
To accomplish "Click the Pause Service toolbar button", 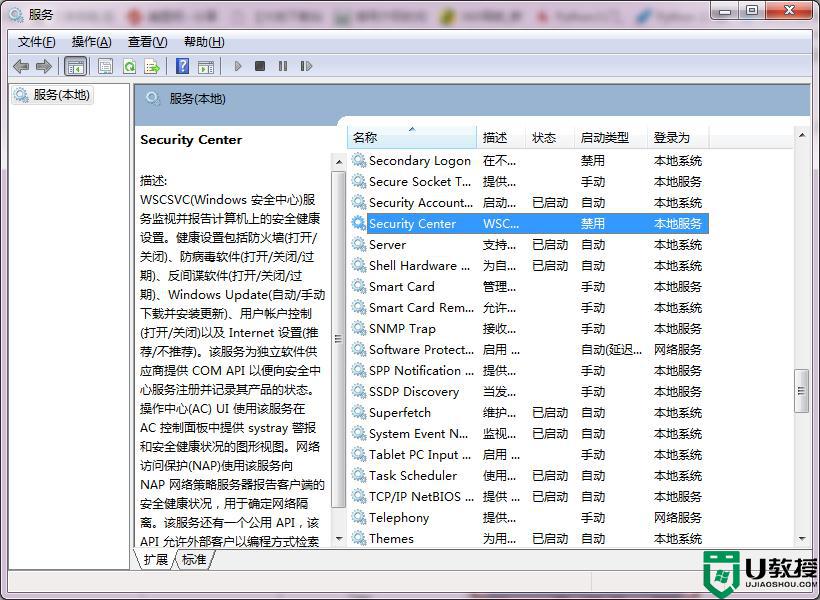I will click(283, 66).
